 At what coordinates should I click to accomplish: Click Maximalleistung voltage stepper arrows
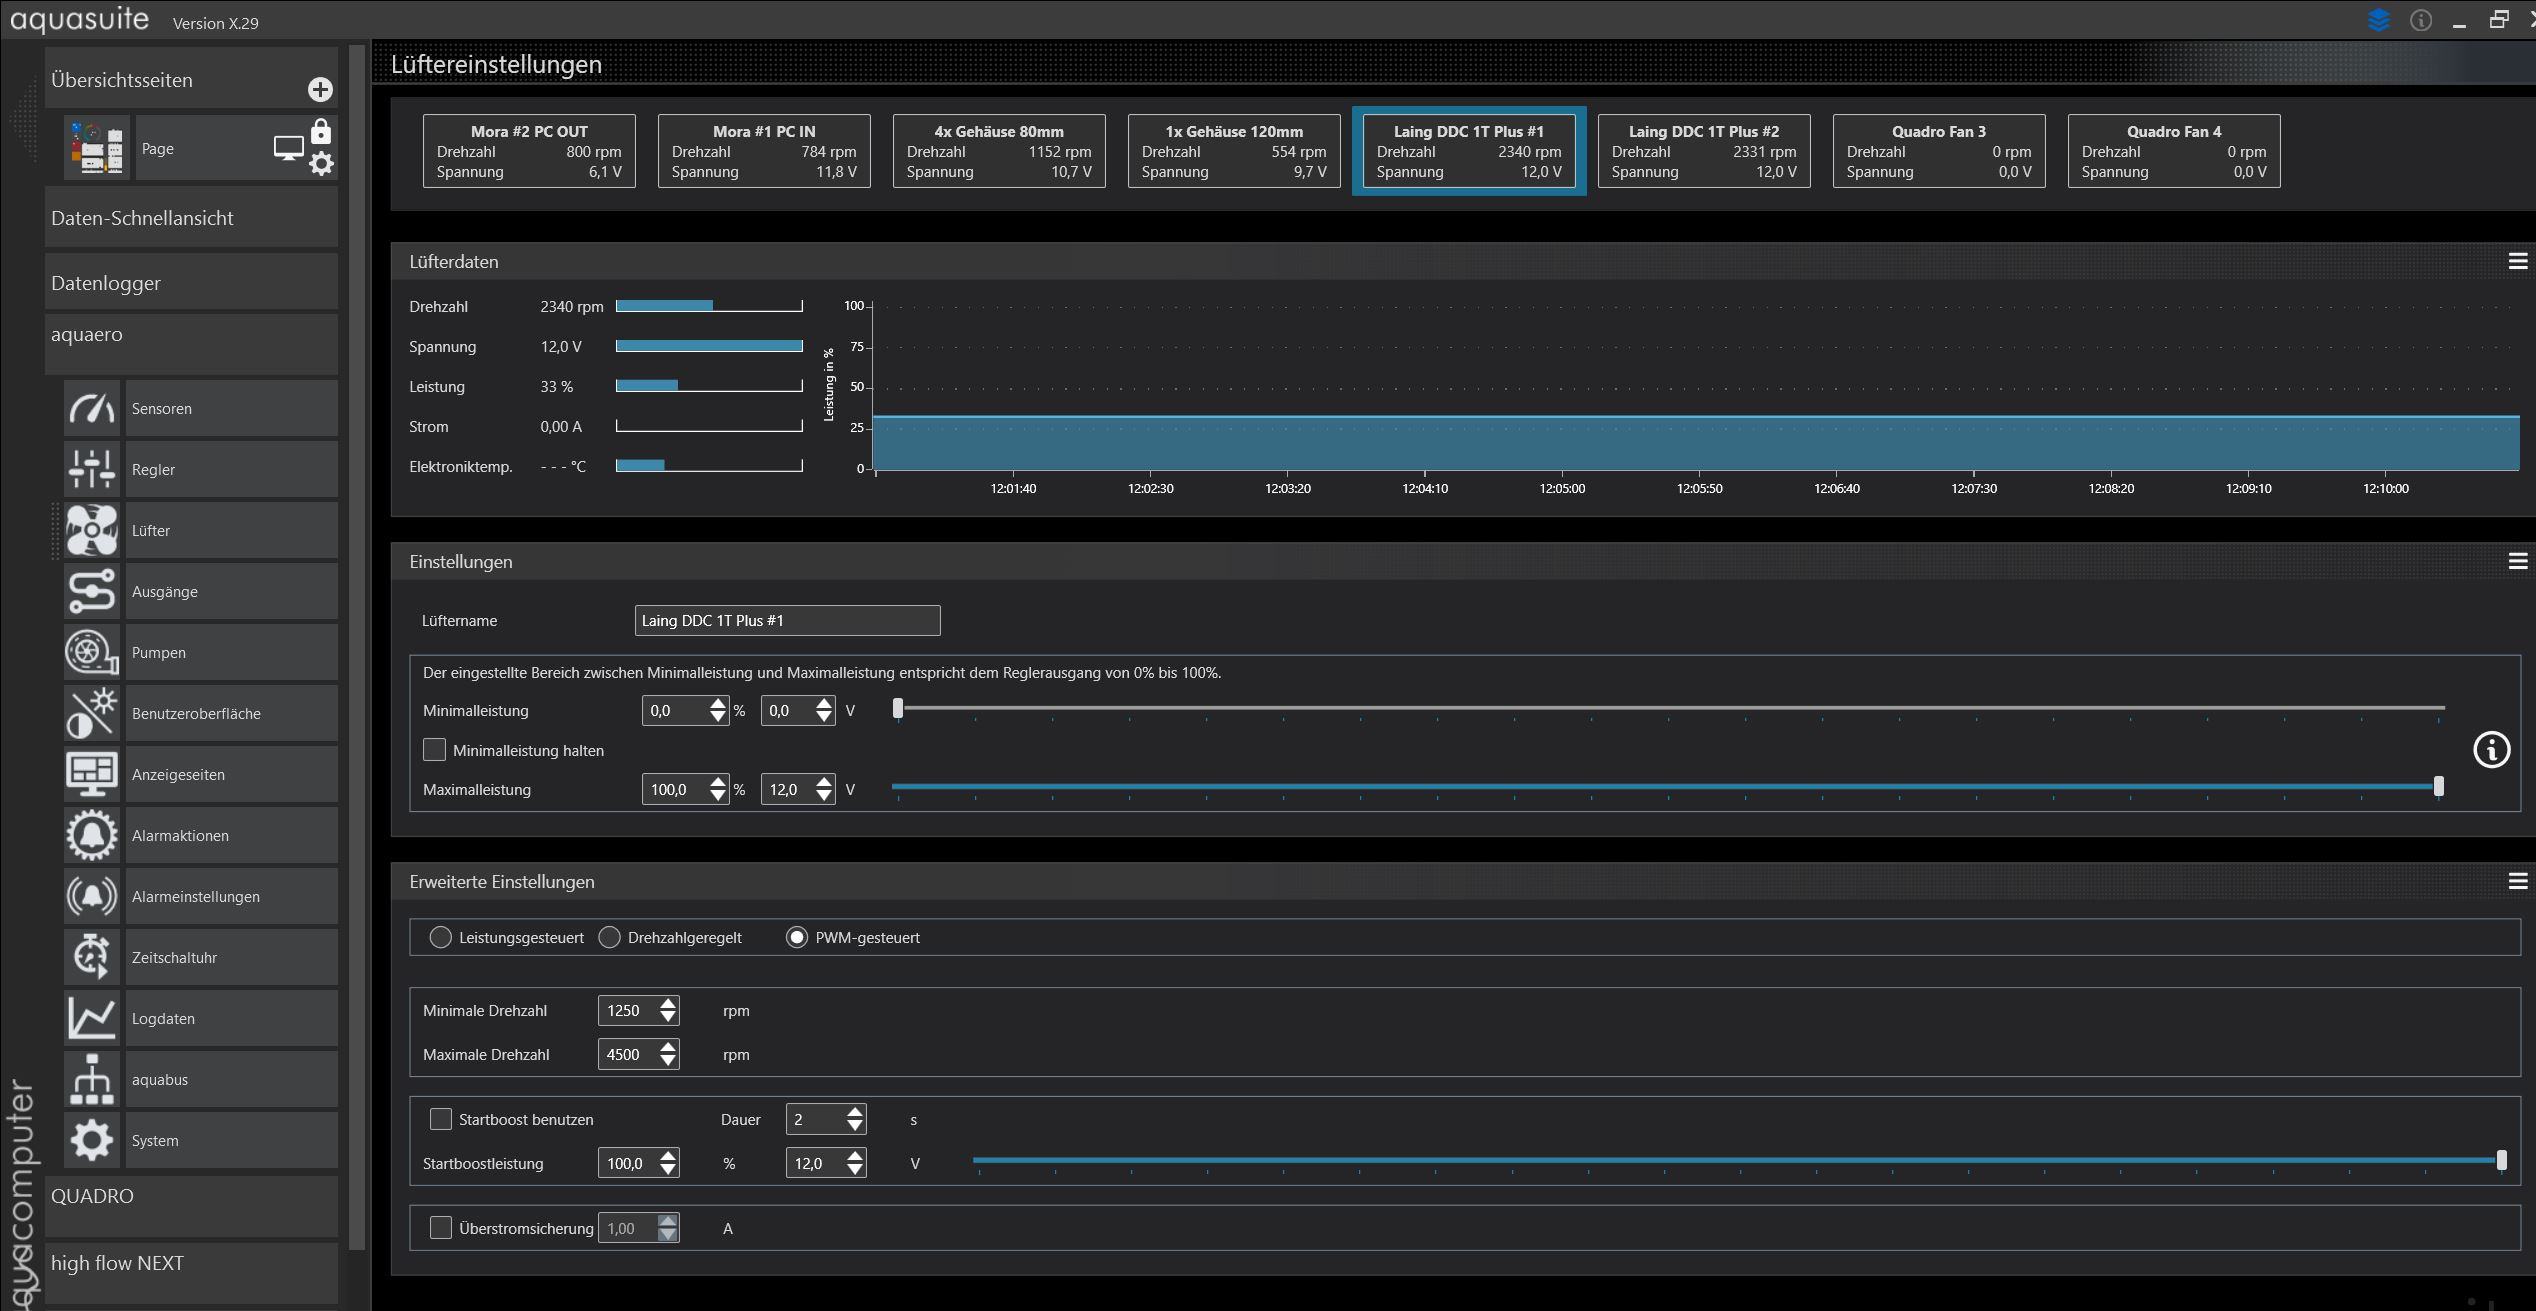click(824, 789)
